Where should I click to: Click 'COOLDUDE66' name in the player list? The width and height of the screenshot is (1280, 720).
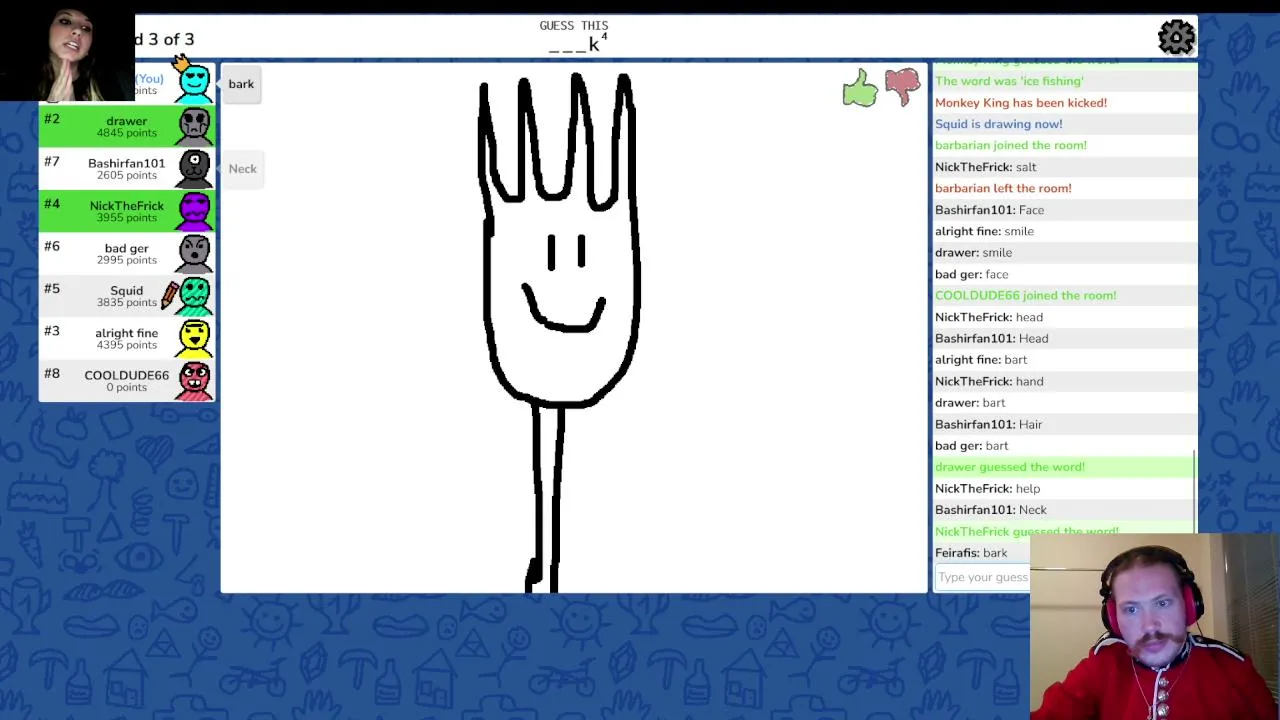[126, 376]
